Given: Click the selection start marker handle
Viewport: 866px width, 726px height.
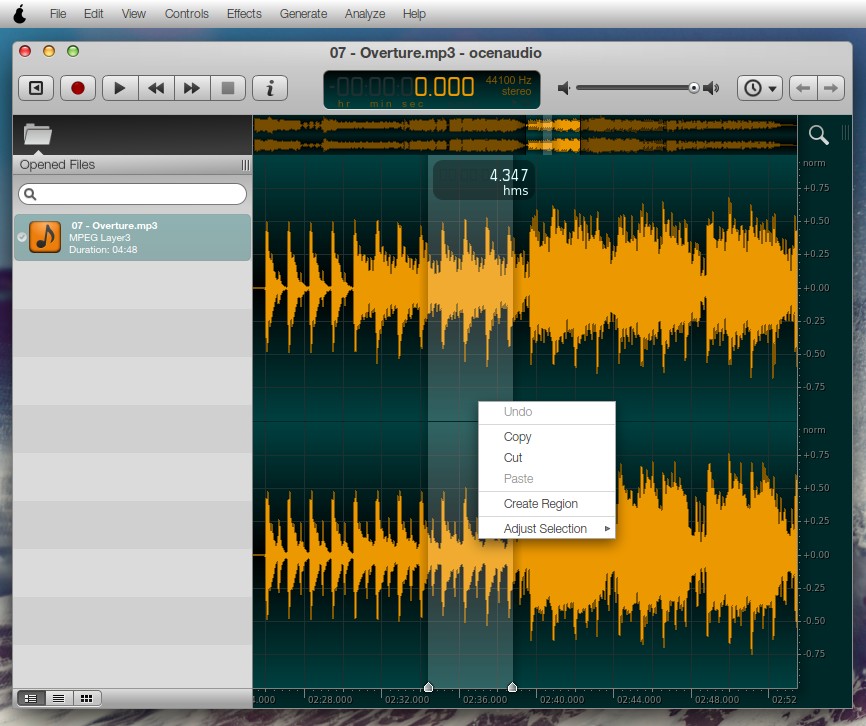Looking at the screenshot, I should coord(428,687).
